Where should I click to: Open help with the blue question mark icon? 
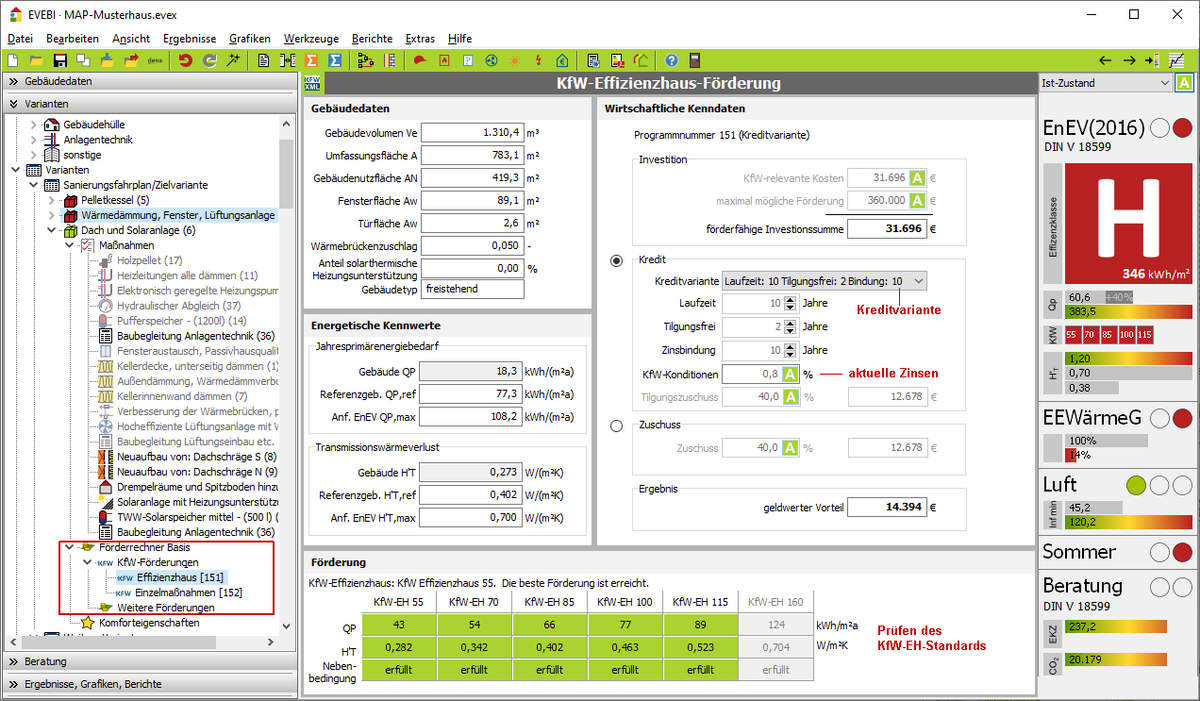(671, 60)
